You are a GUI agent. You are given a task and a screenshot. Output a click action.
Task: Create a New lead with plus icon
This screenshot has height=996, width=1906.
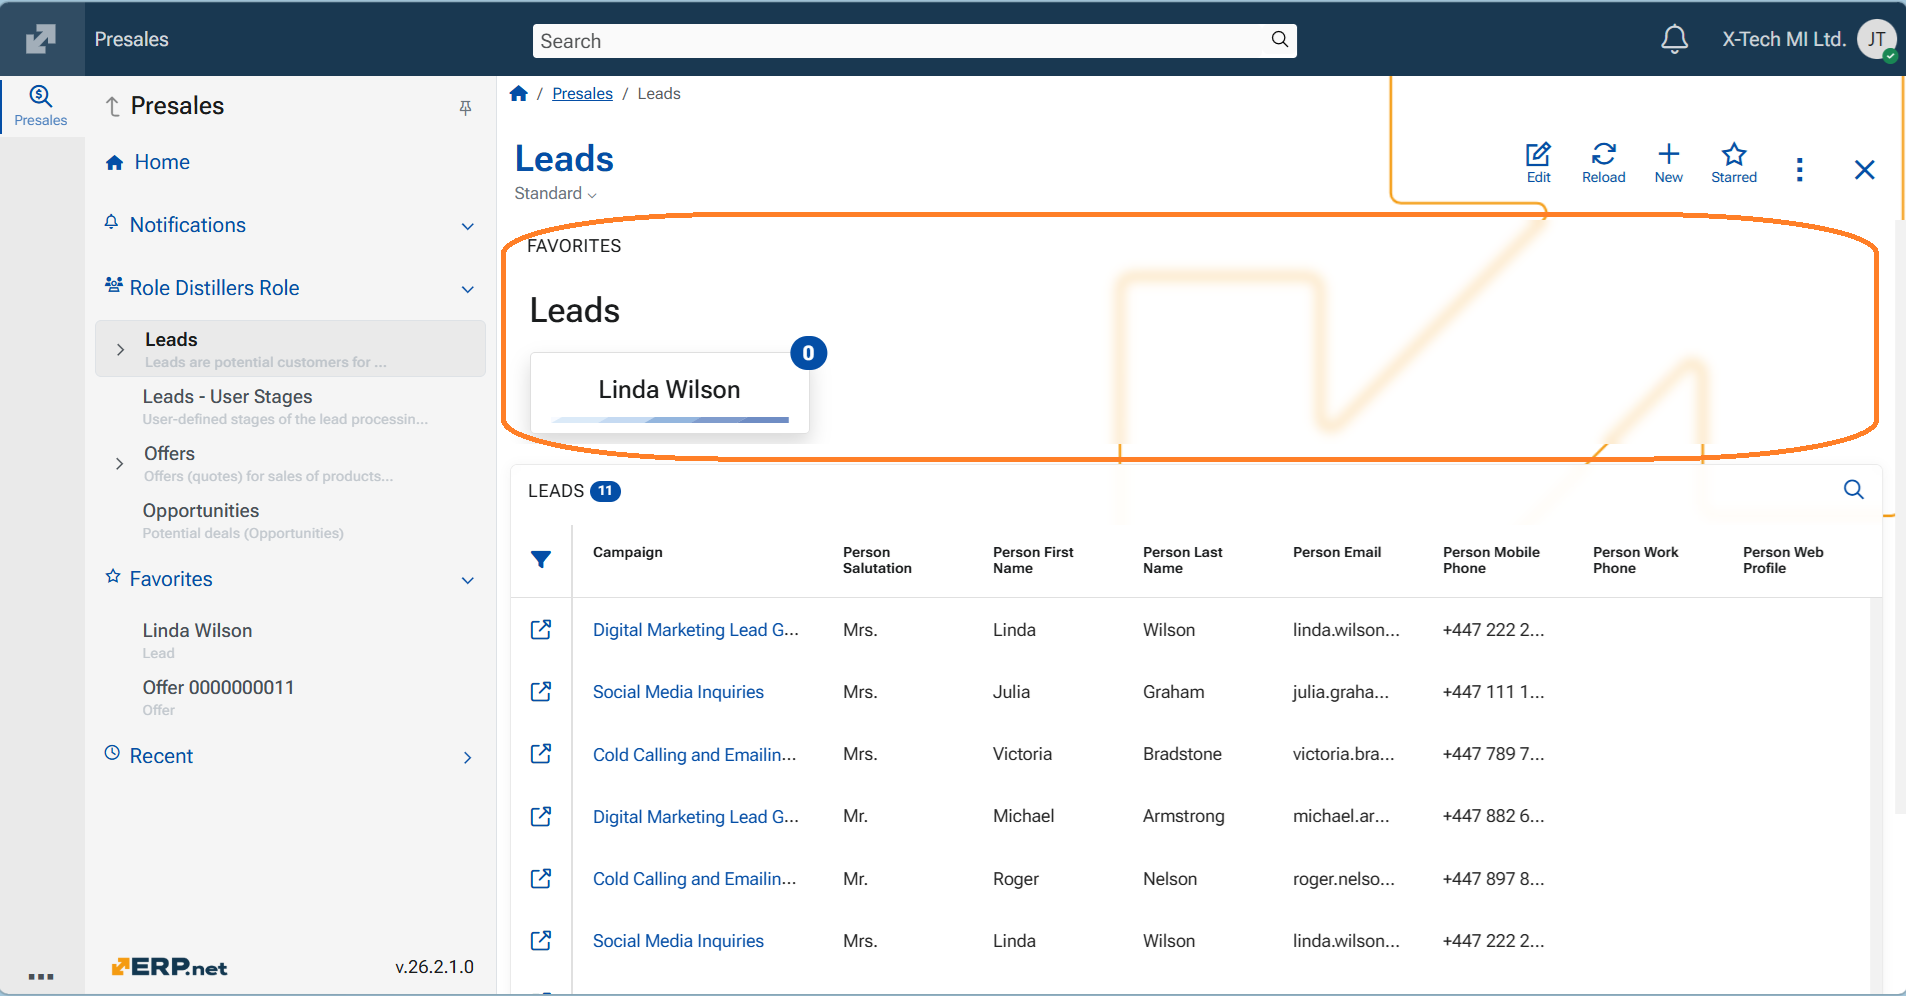(x=1668, y=162)
